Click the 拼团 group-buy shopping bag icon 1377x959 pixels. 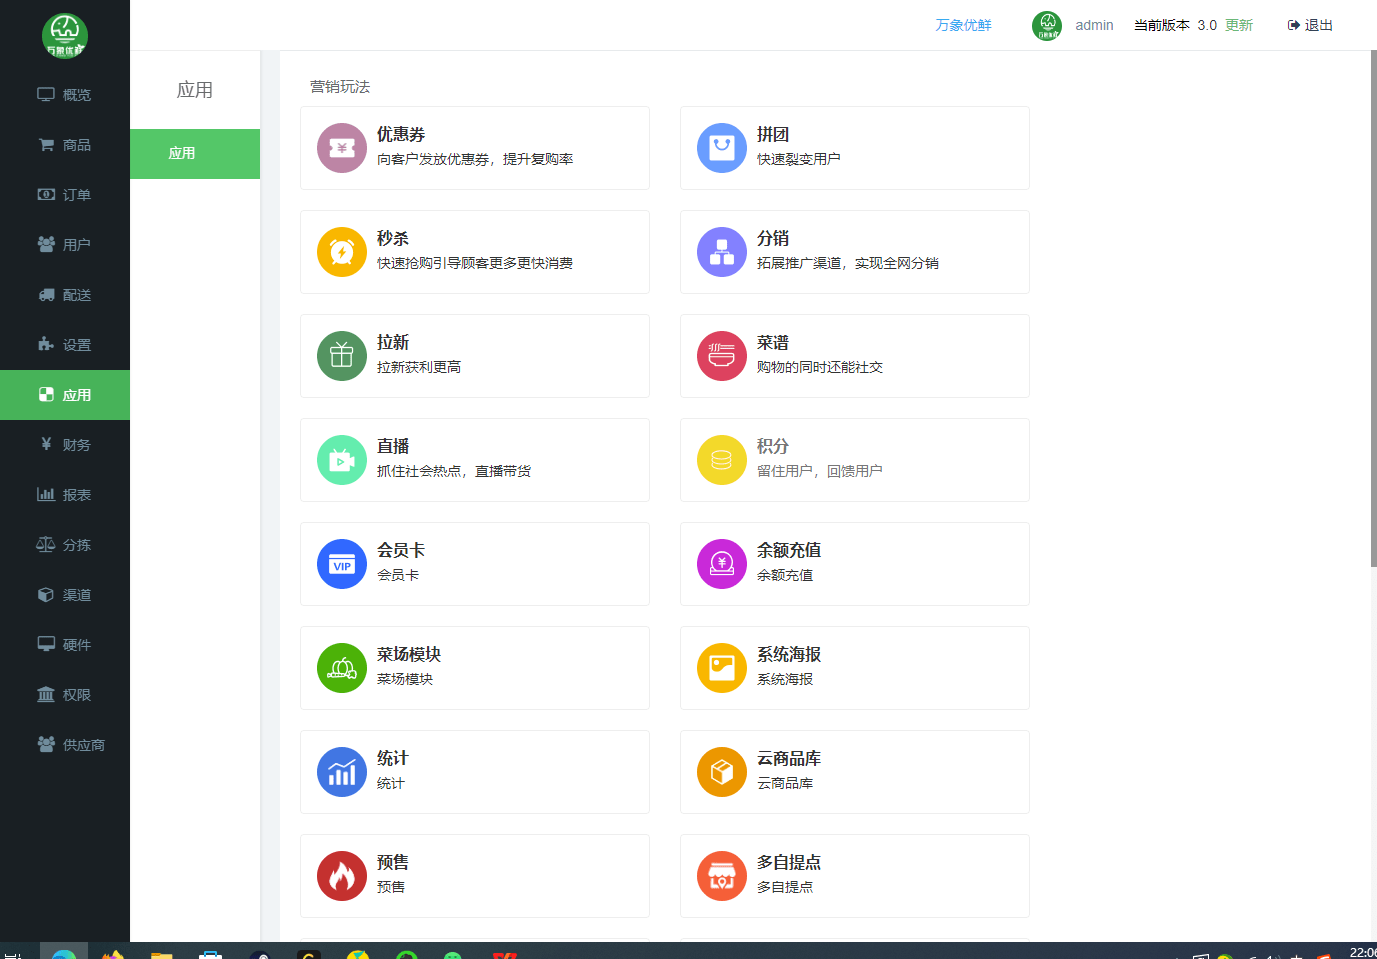(x=722, y=148)
